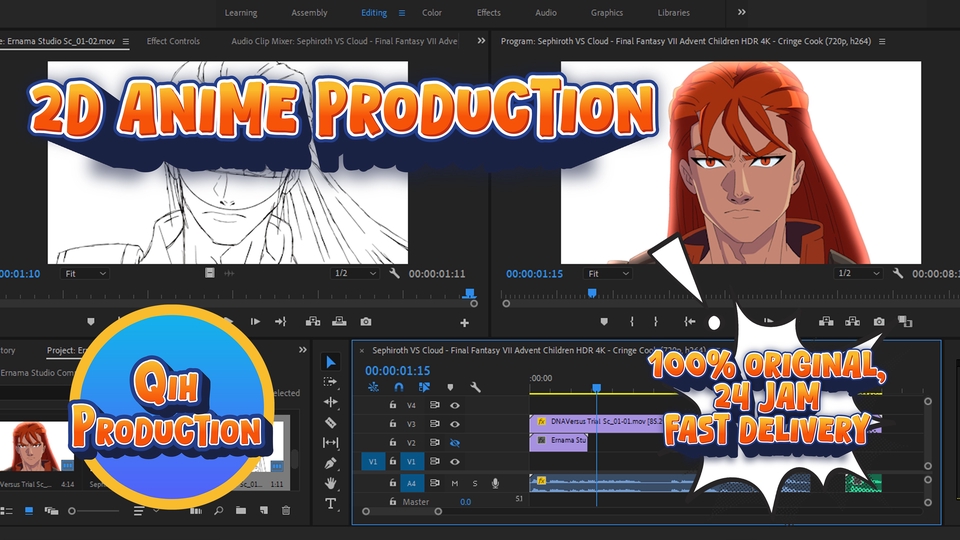960x540 pixels.
Task: Open Program monitor settings wrench
Action: pyautogui.click(x=898, y=273)
